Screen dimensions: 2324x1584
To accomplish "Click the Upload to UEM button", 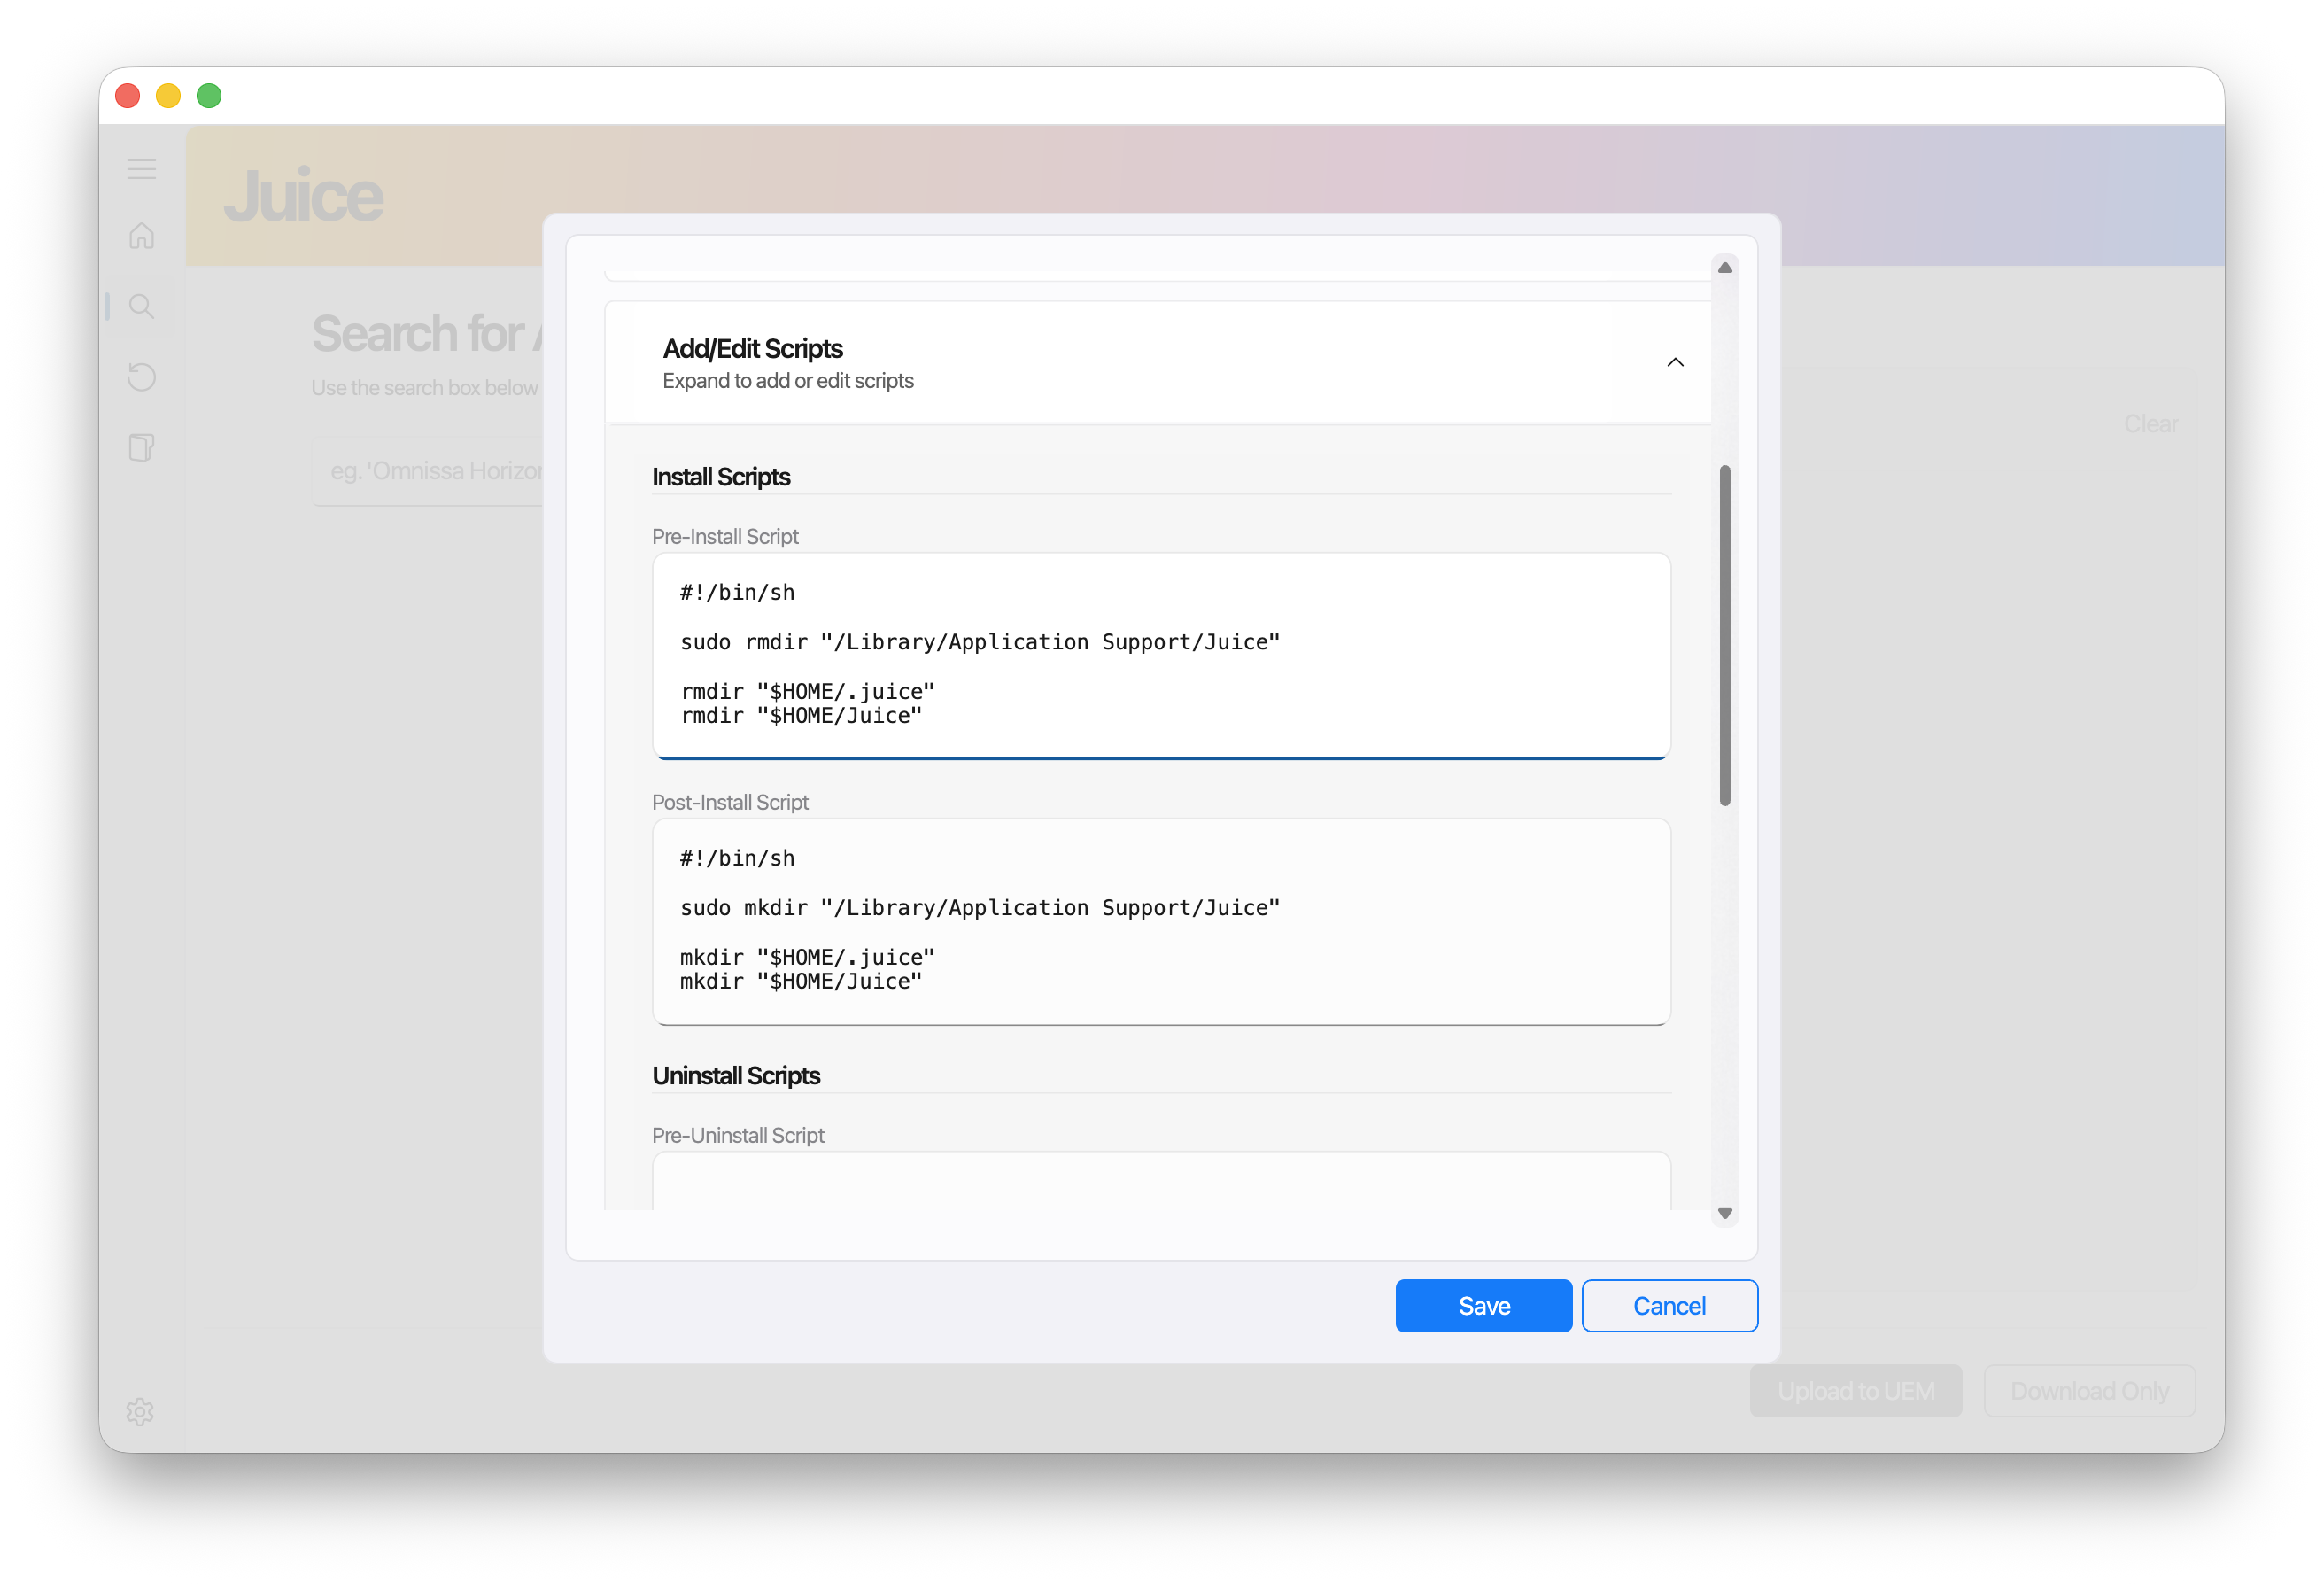I will (1855, 1390).
